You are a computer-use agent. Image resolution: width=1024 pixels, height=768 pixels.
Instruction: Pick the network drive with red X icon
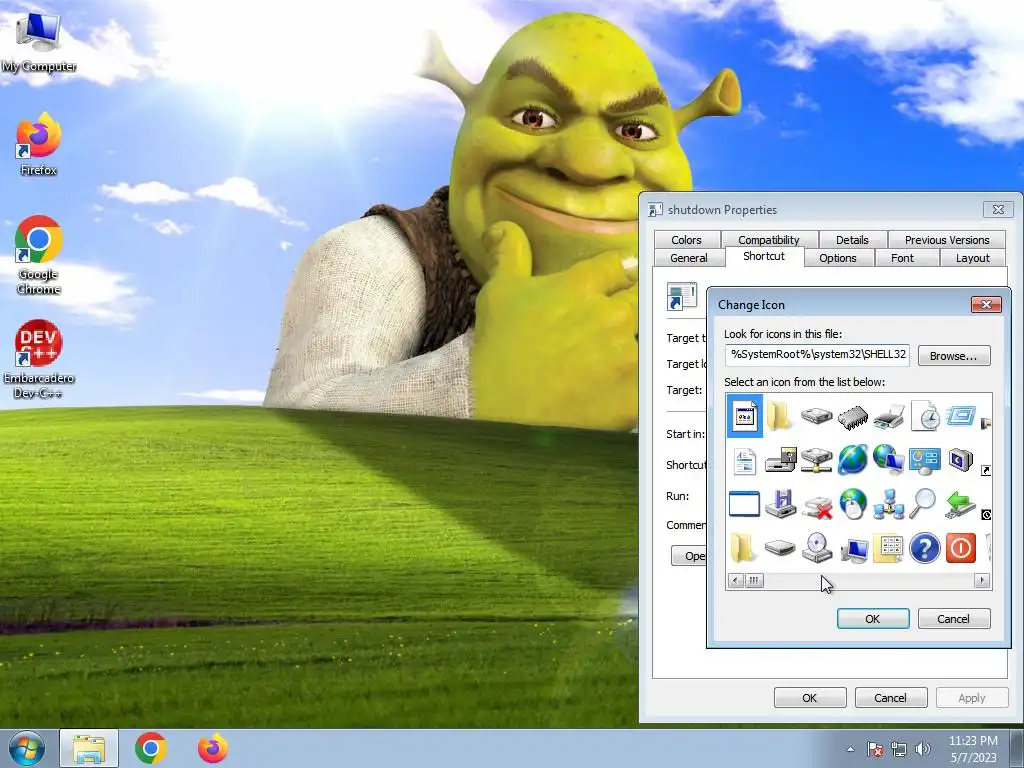tap(816, 505)
